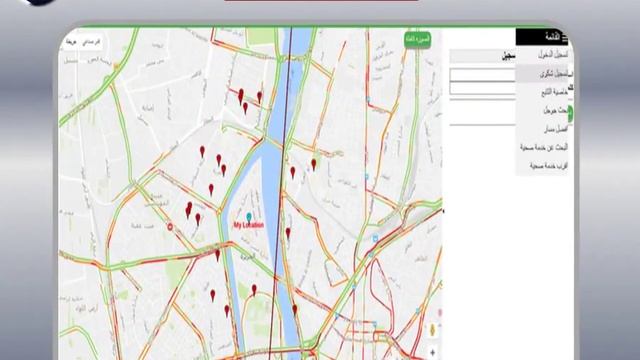The image size is (640, 360).
Task: Switch the map to خريطة view
Action: 71,42
